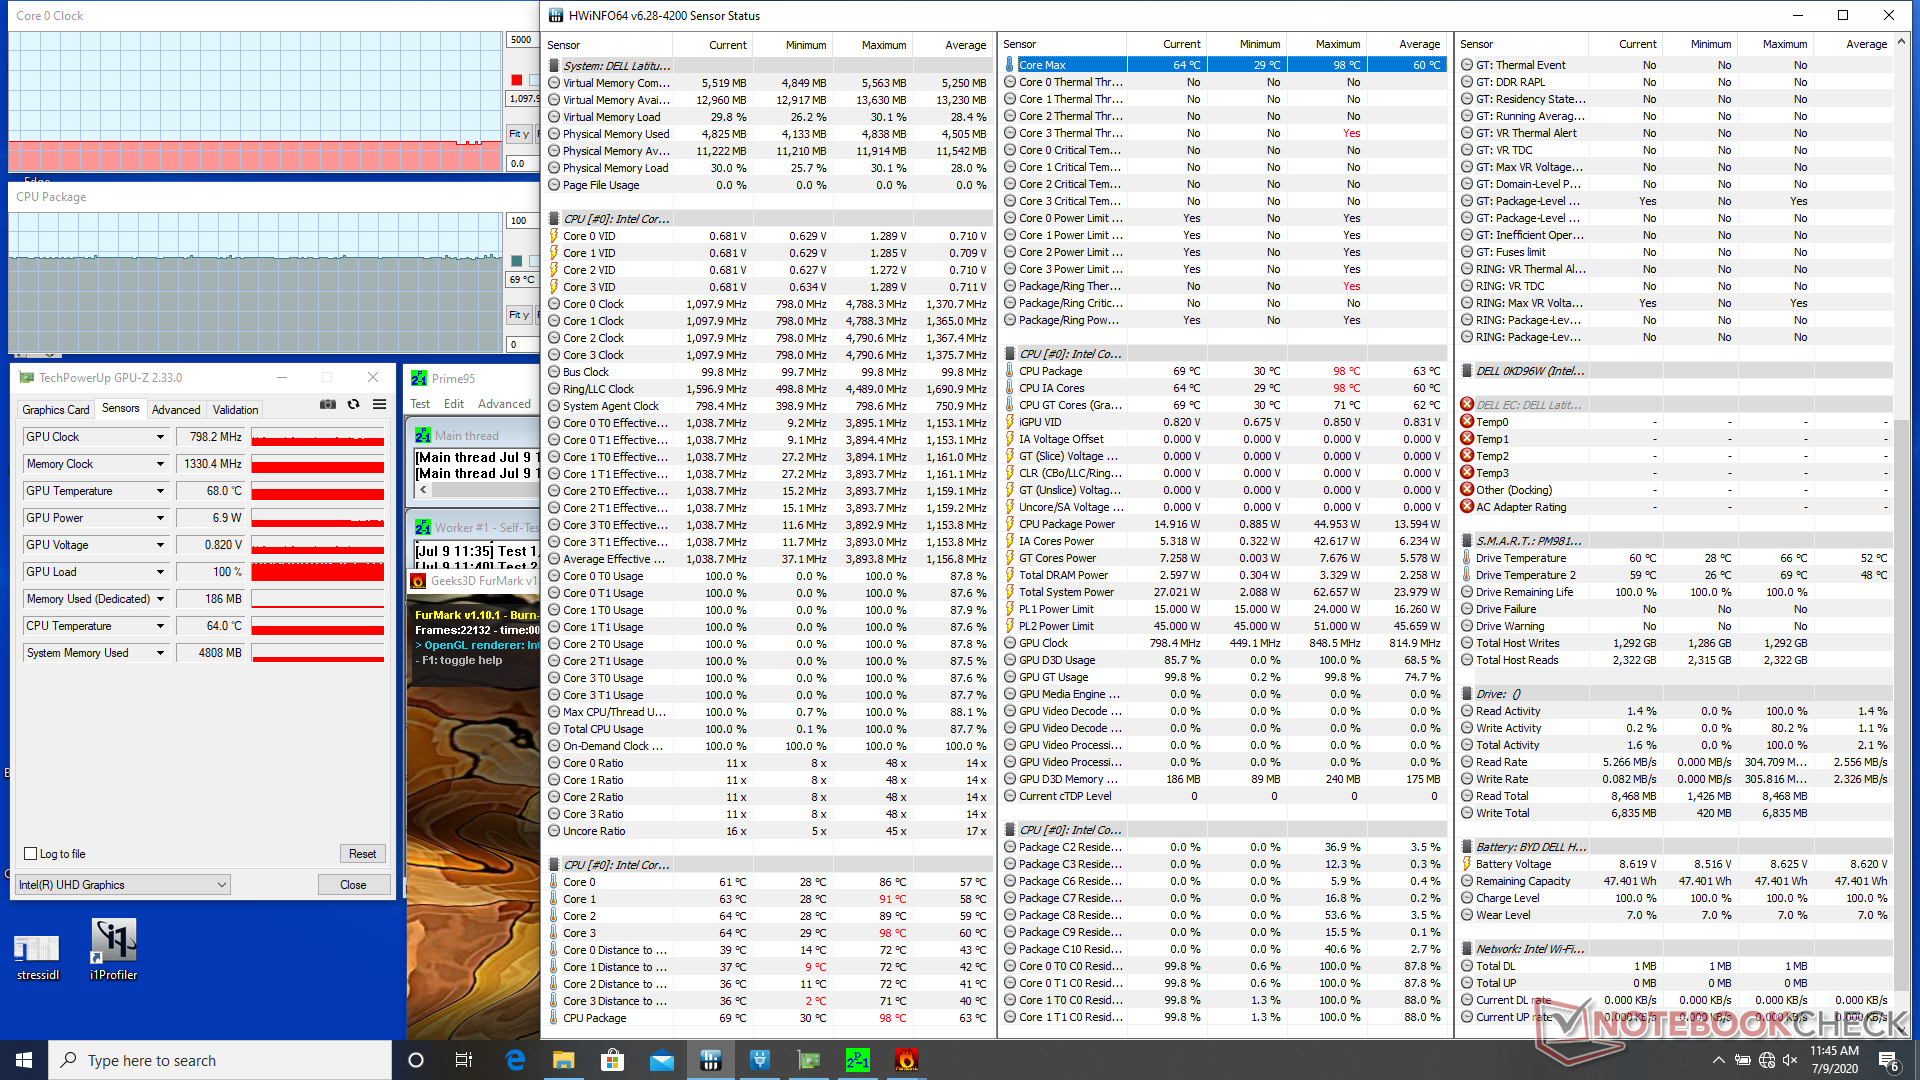Select the Battery Voltage sensor row
Image resolution: width=1920 pixels, height=1080 pixels.
click(1675, 864)
